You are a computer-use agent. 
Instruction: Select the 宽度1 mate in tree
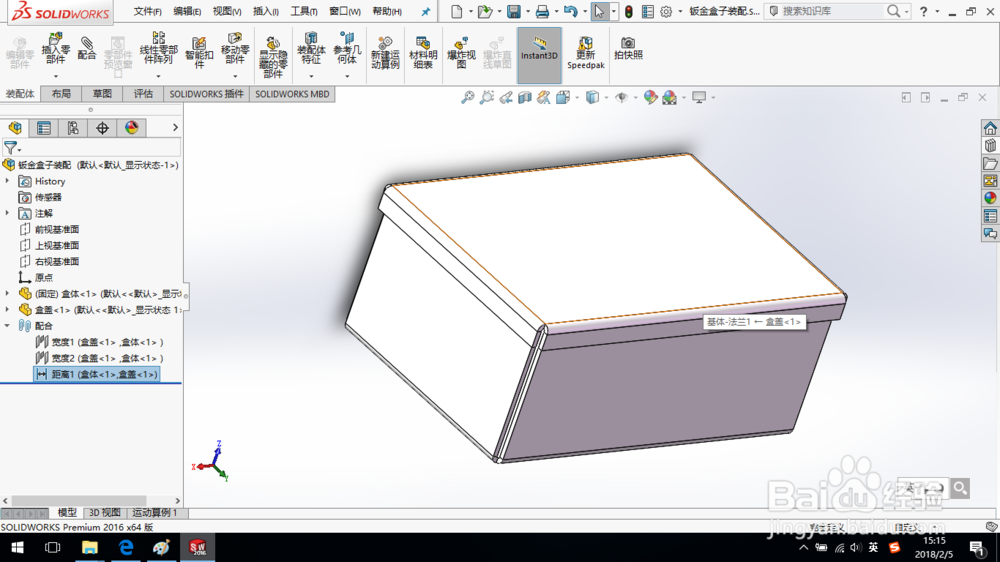pos(99,342)
